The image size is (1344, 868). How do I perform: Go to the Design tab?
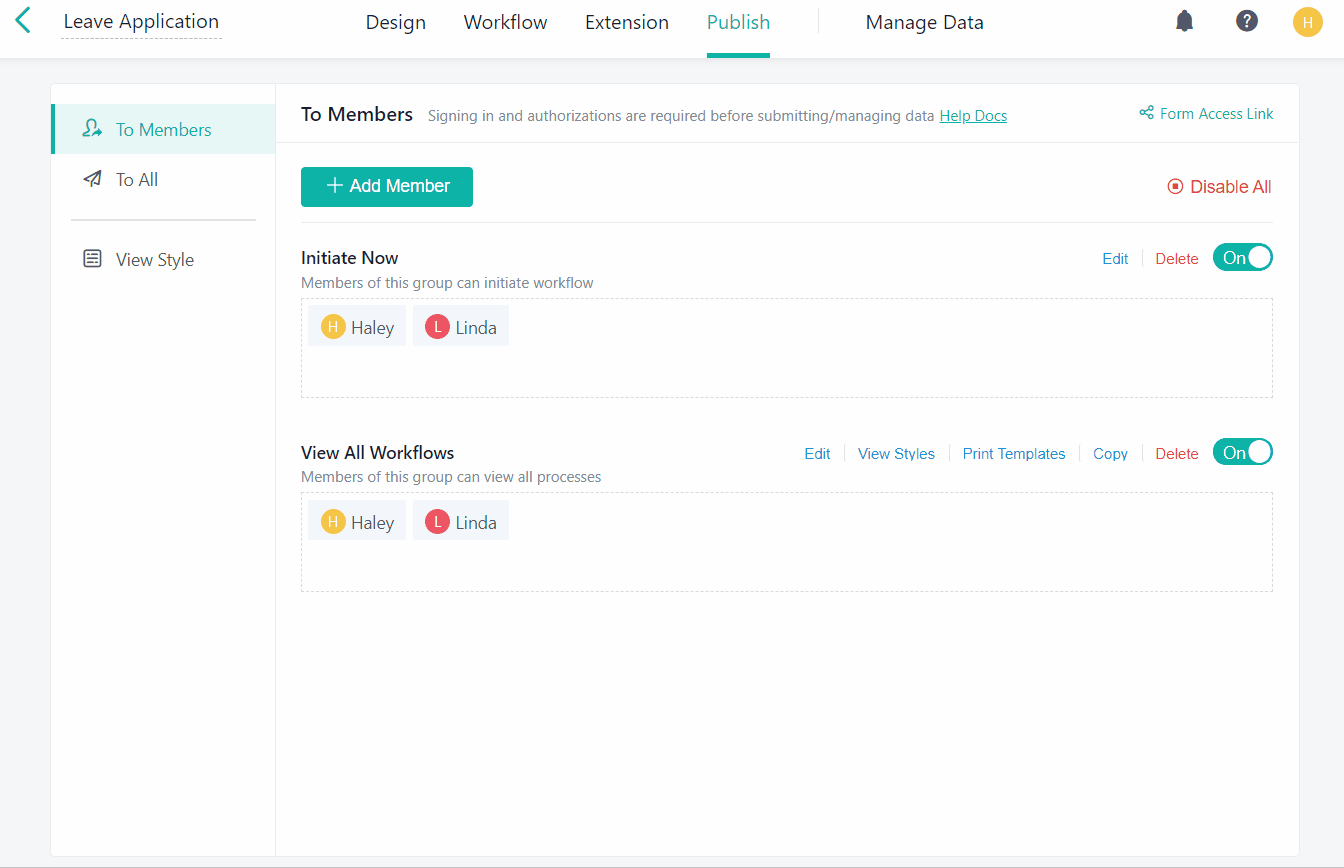(x=395, y=22)
